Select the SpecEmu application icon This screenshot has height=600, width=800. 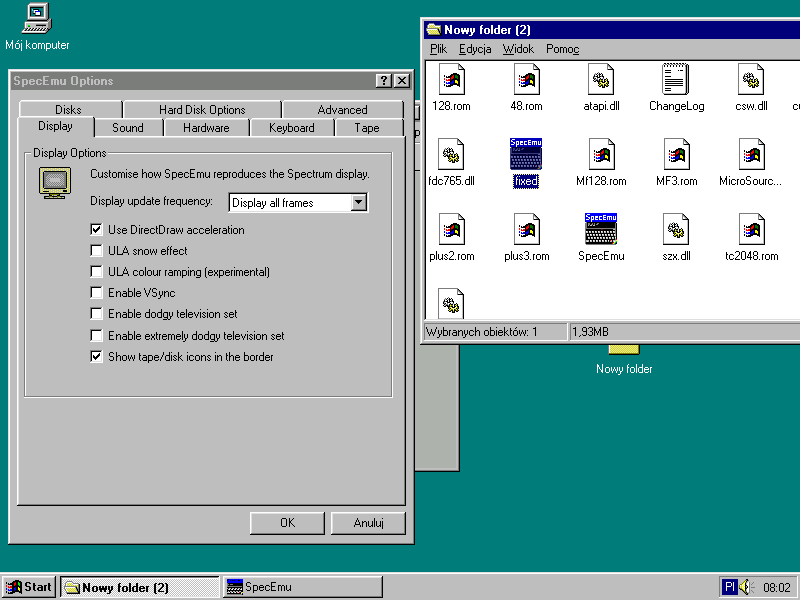point(601,229)
